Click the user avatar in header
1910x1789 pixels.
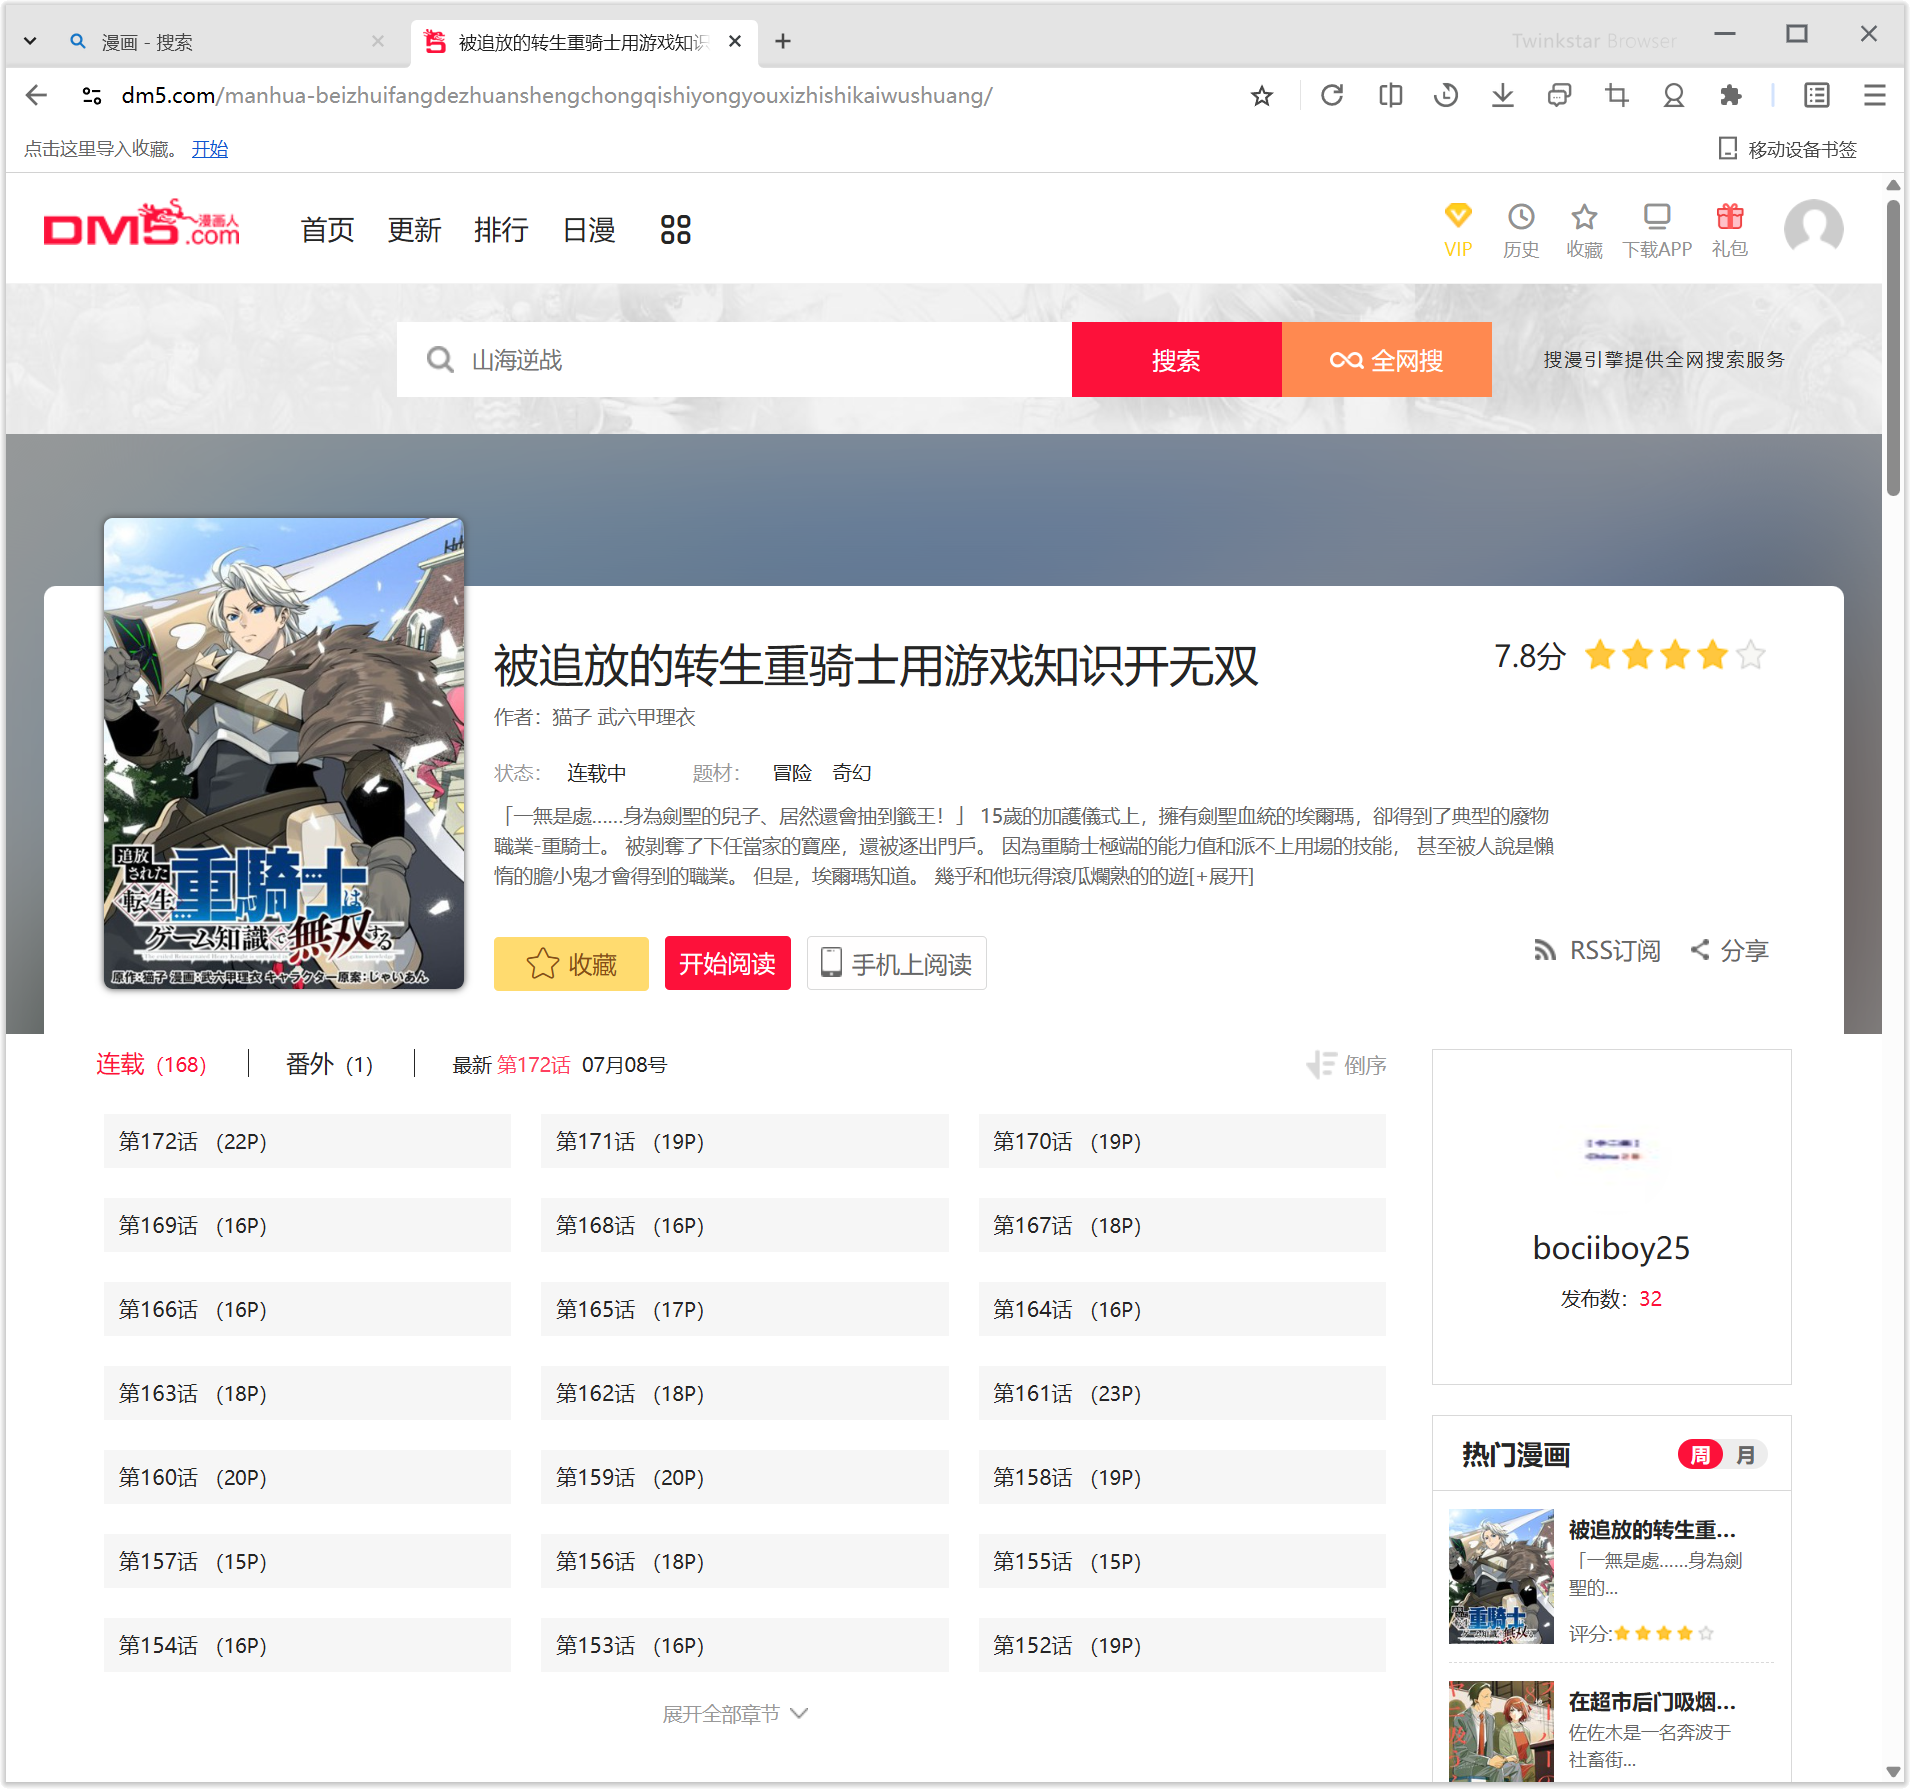click(1814, 229)
